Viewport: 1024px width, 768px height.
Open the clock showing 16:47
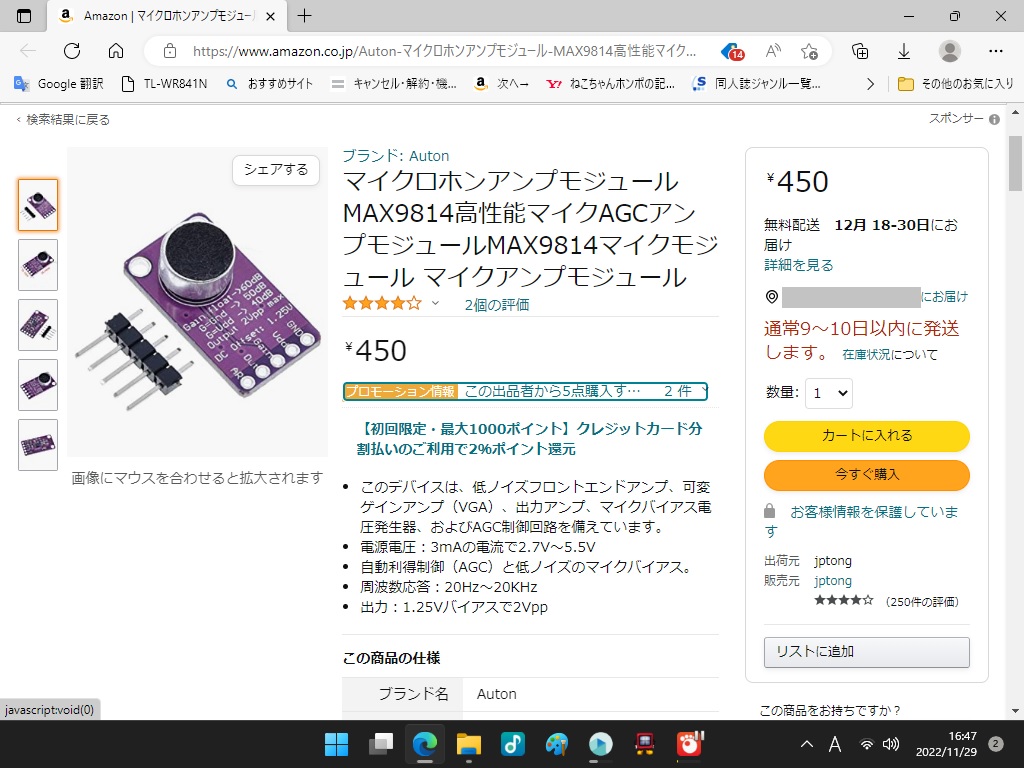(946, 744)
